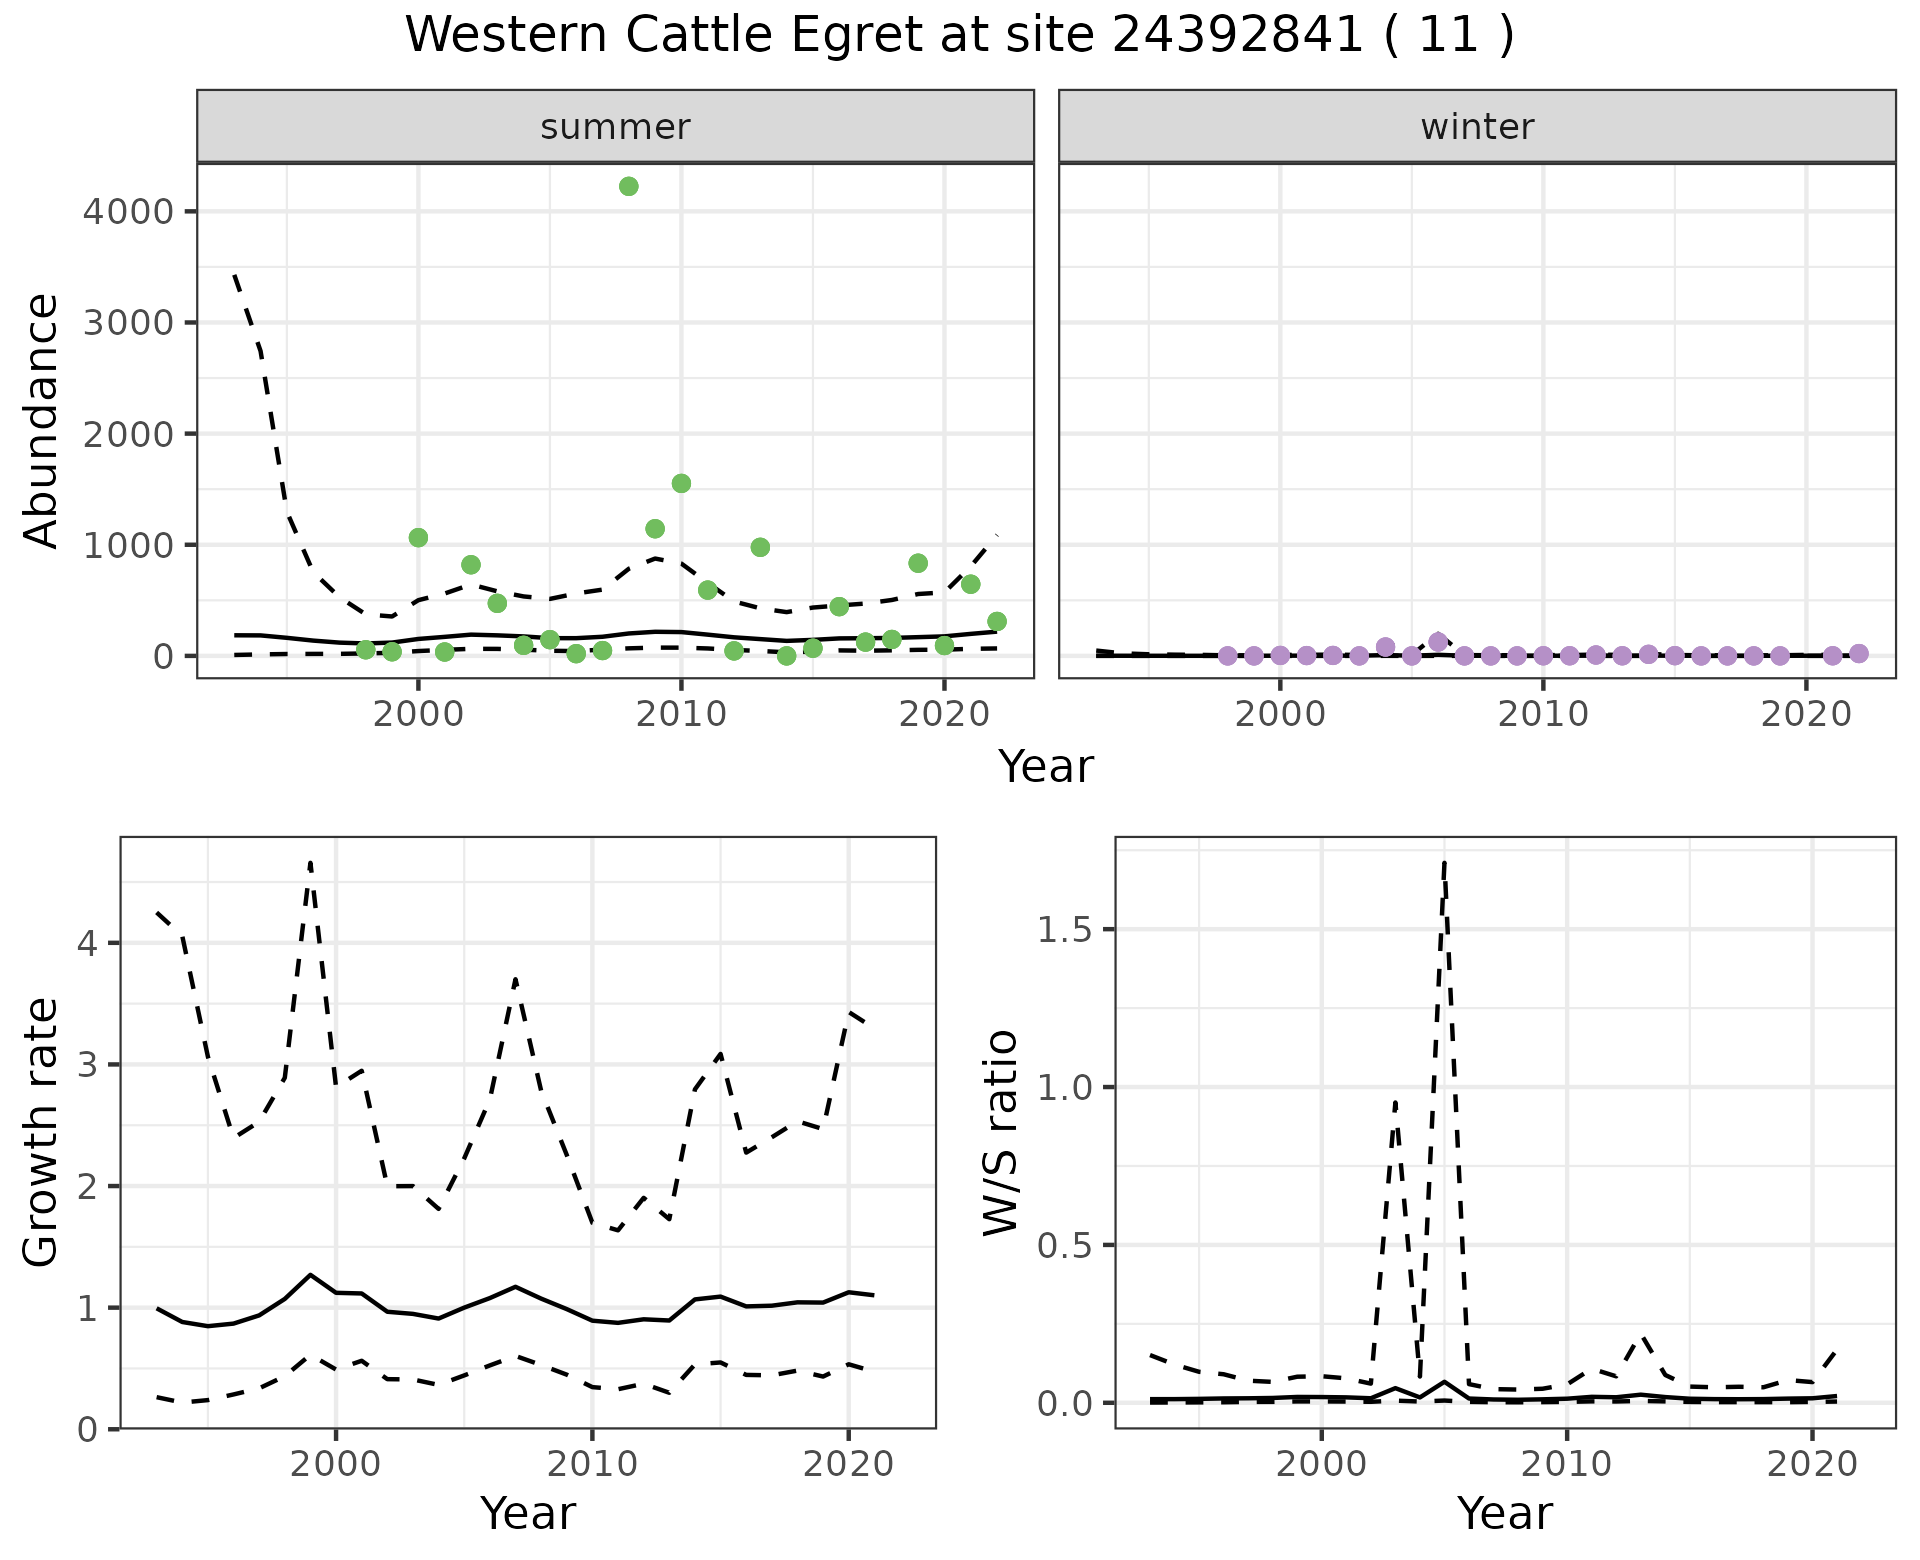
Task: Click the Abundance y-axis label
Action: (x=41, y=420)
